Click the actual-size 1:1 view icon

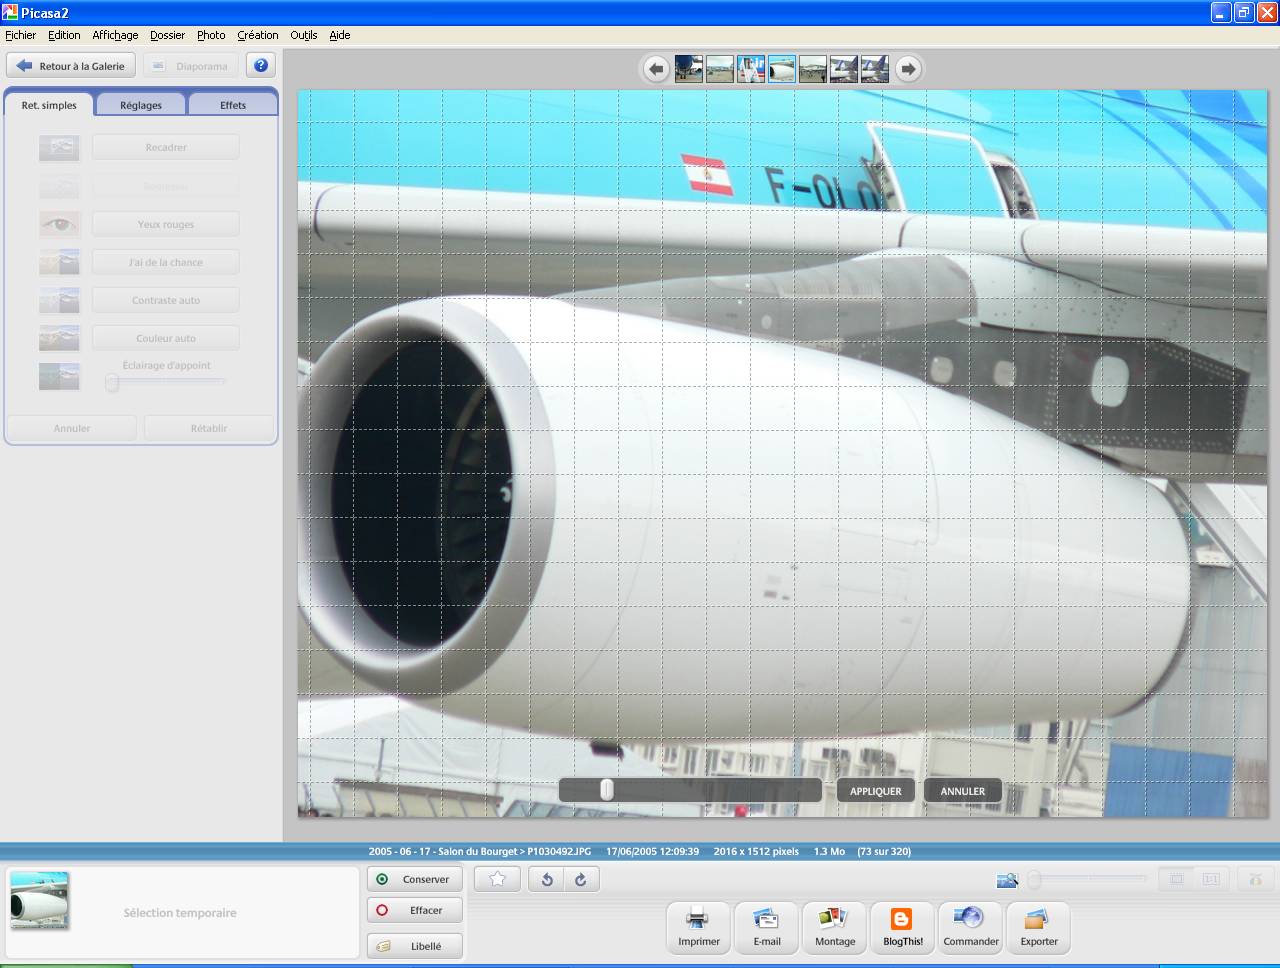coord(1211,879)
